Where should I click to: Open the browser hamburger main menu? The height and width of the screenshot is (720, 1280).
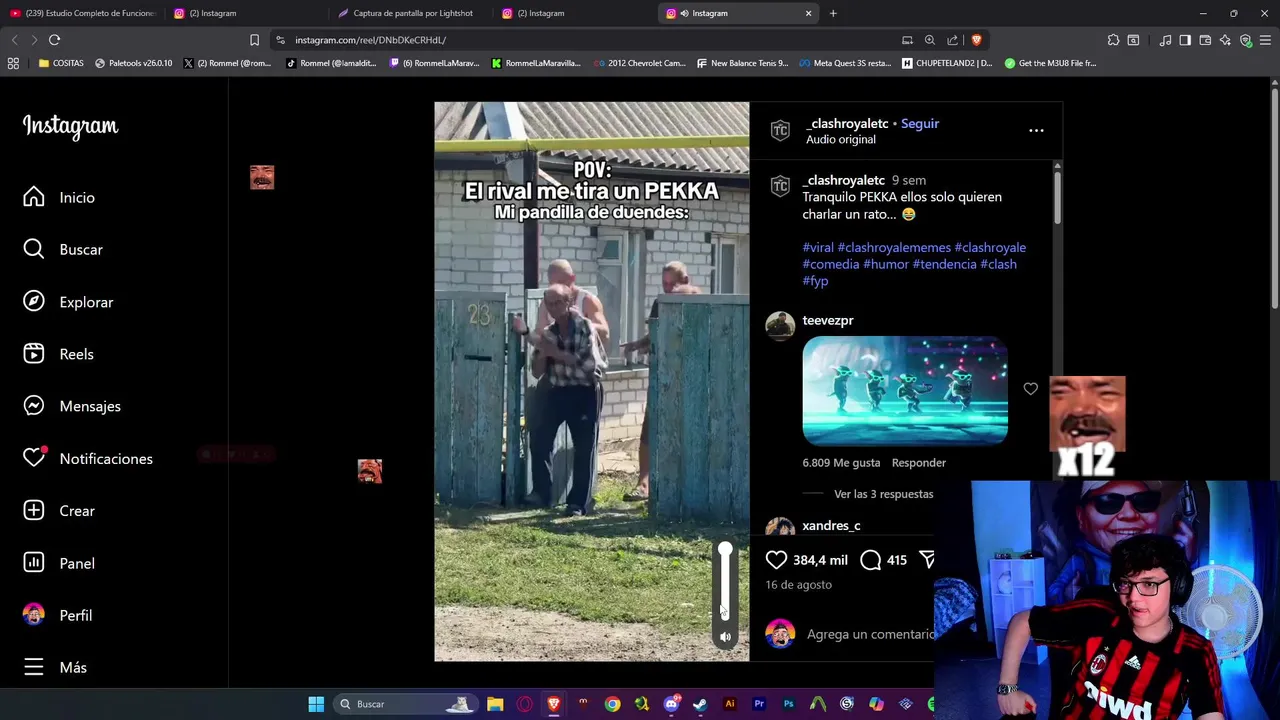1265,40
